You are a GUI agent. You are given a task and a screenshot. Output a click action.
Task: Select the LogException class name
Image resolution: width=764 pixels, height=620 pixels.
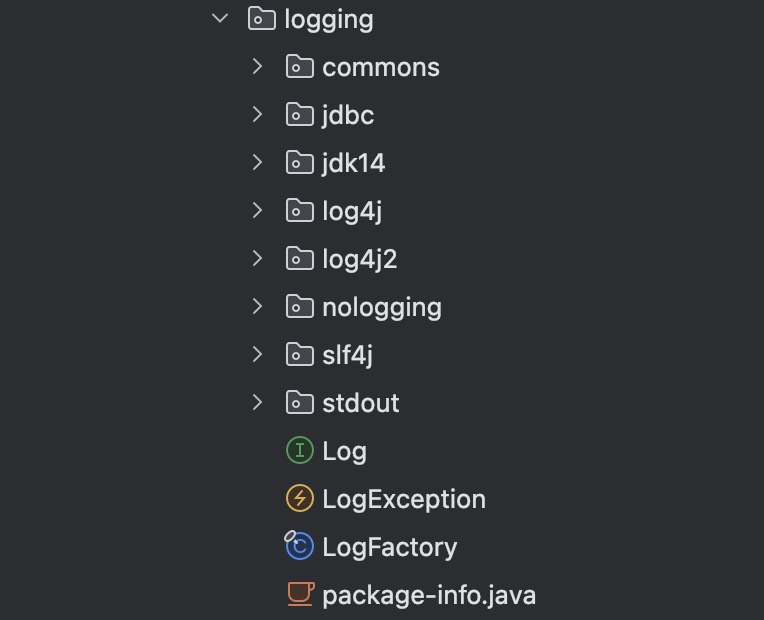pos(403,499)
